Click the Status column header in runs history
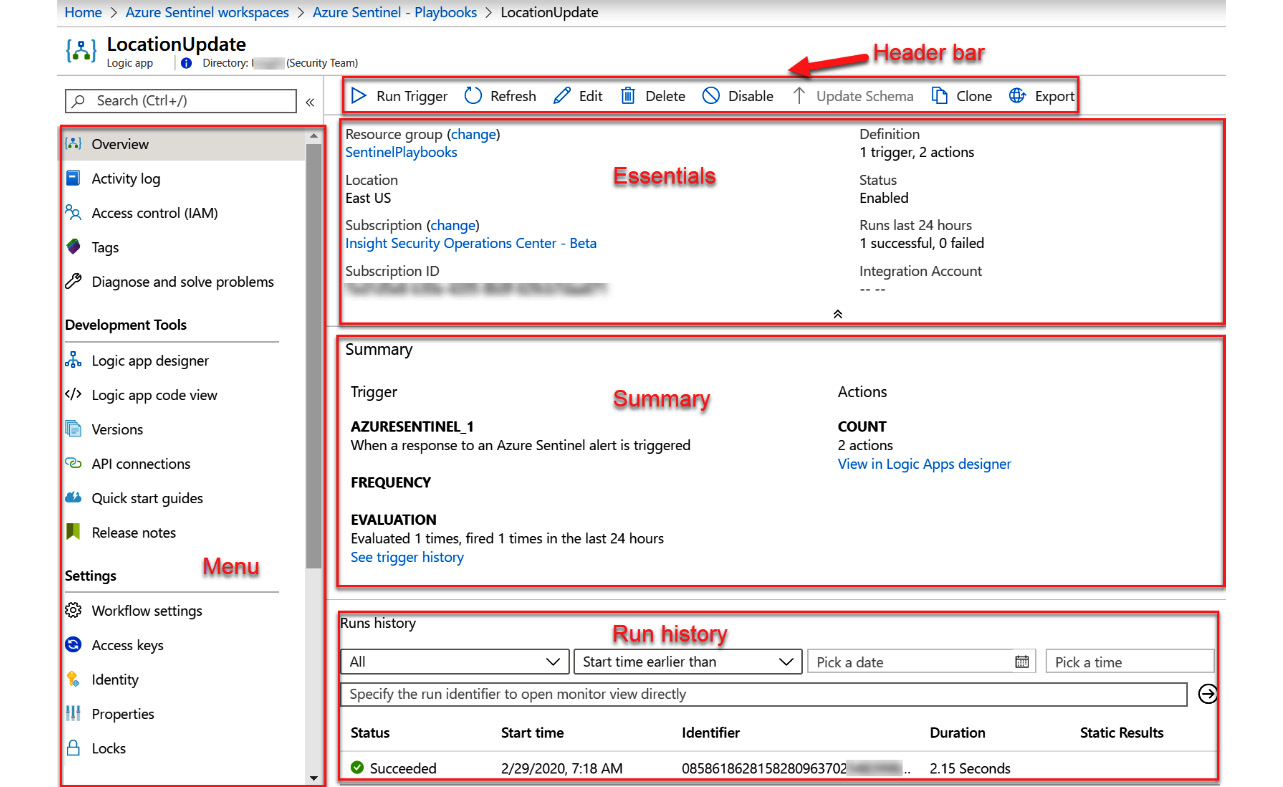1283x787 pixels. coord(370,733)
